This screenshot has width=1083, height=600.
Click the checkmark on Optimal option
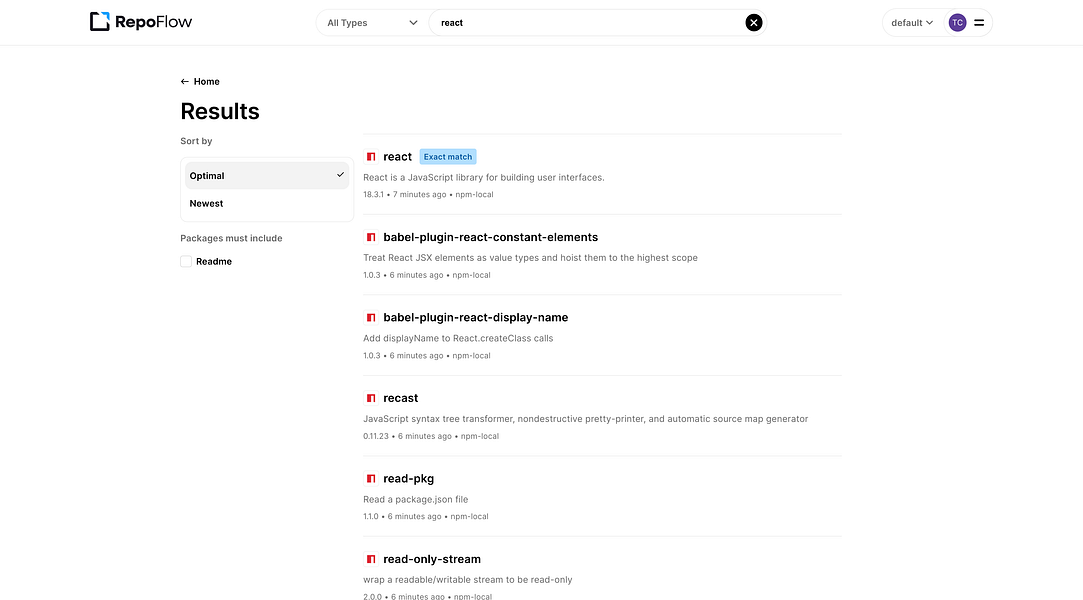tap(340, 175)
